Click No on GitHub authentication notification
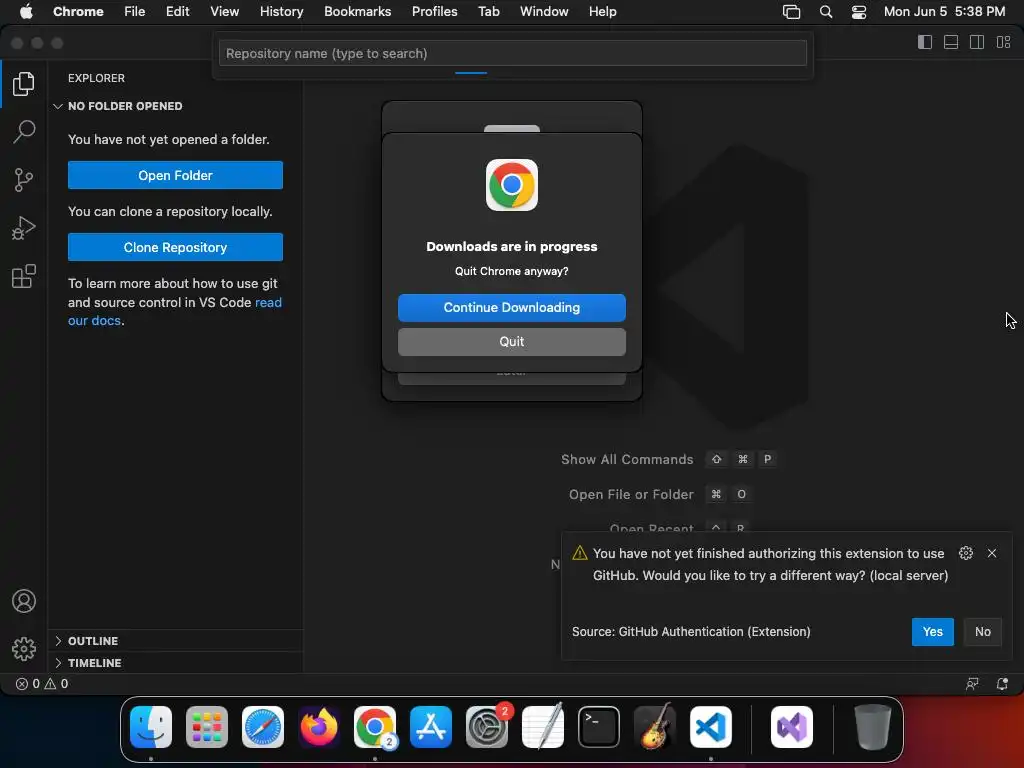The image size is (1024, 768). click(x=983, y=632)
